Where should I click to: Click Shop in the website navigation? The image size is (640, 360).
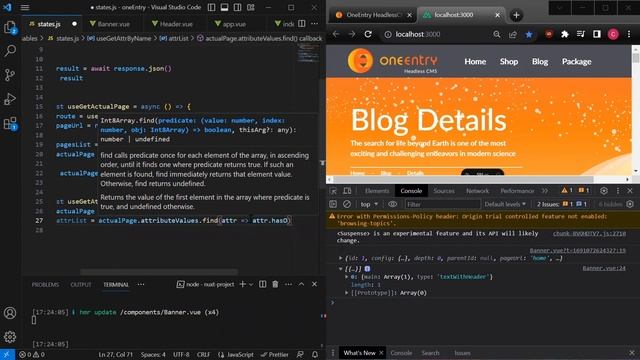pos(509,62)
